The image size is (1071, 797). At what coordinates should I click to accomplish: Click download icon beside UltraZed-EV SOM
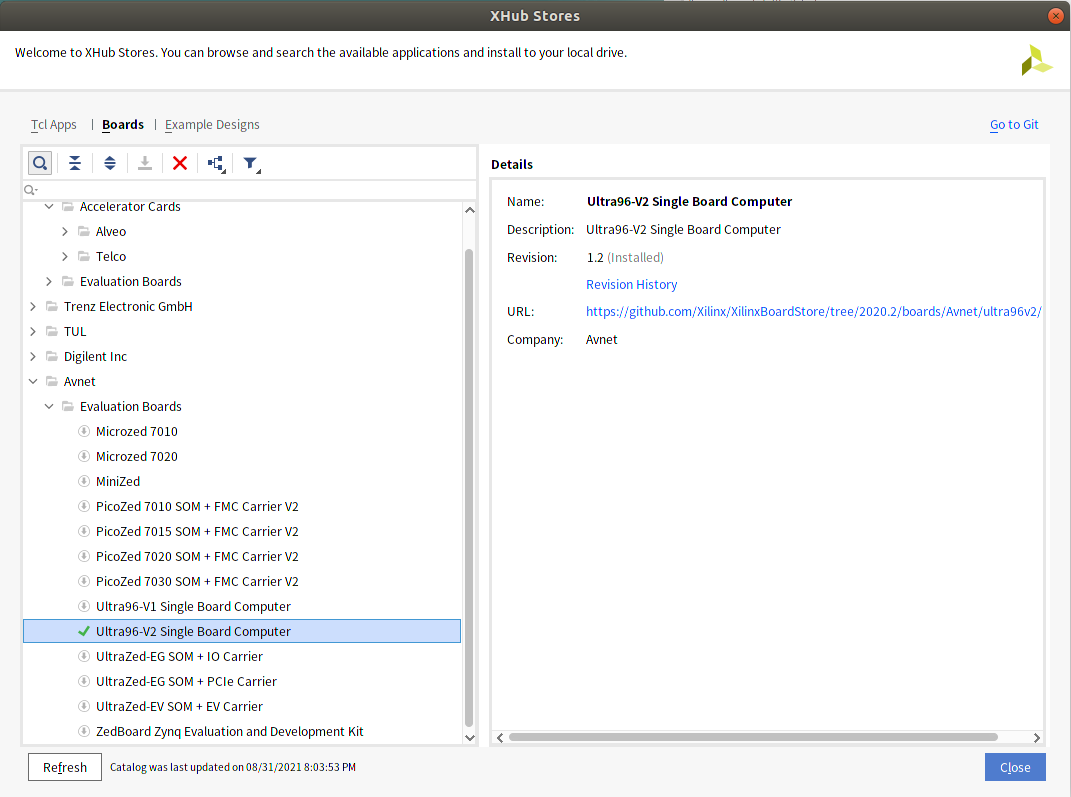pos(84,706)
